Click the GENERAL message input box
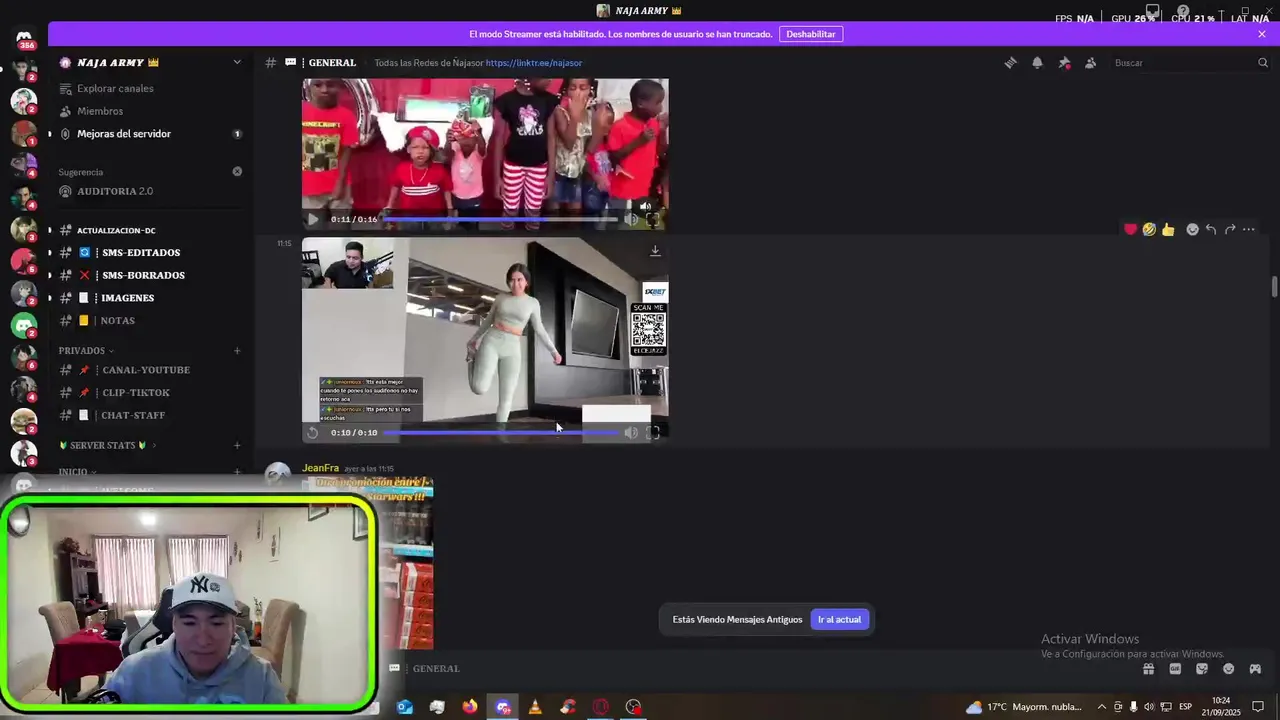This screenshot has width=1280, height=720. [x=760, y=669]
